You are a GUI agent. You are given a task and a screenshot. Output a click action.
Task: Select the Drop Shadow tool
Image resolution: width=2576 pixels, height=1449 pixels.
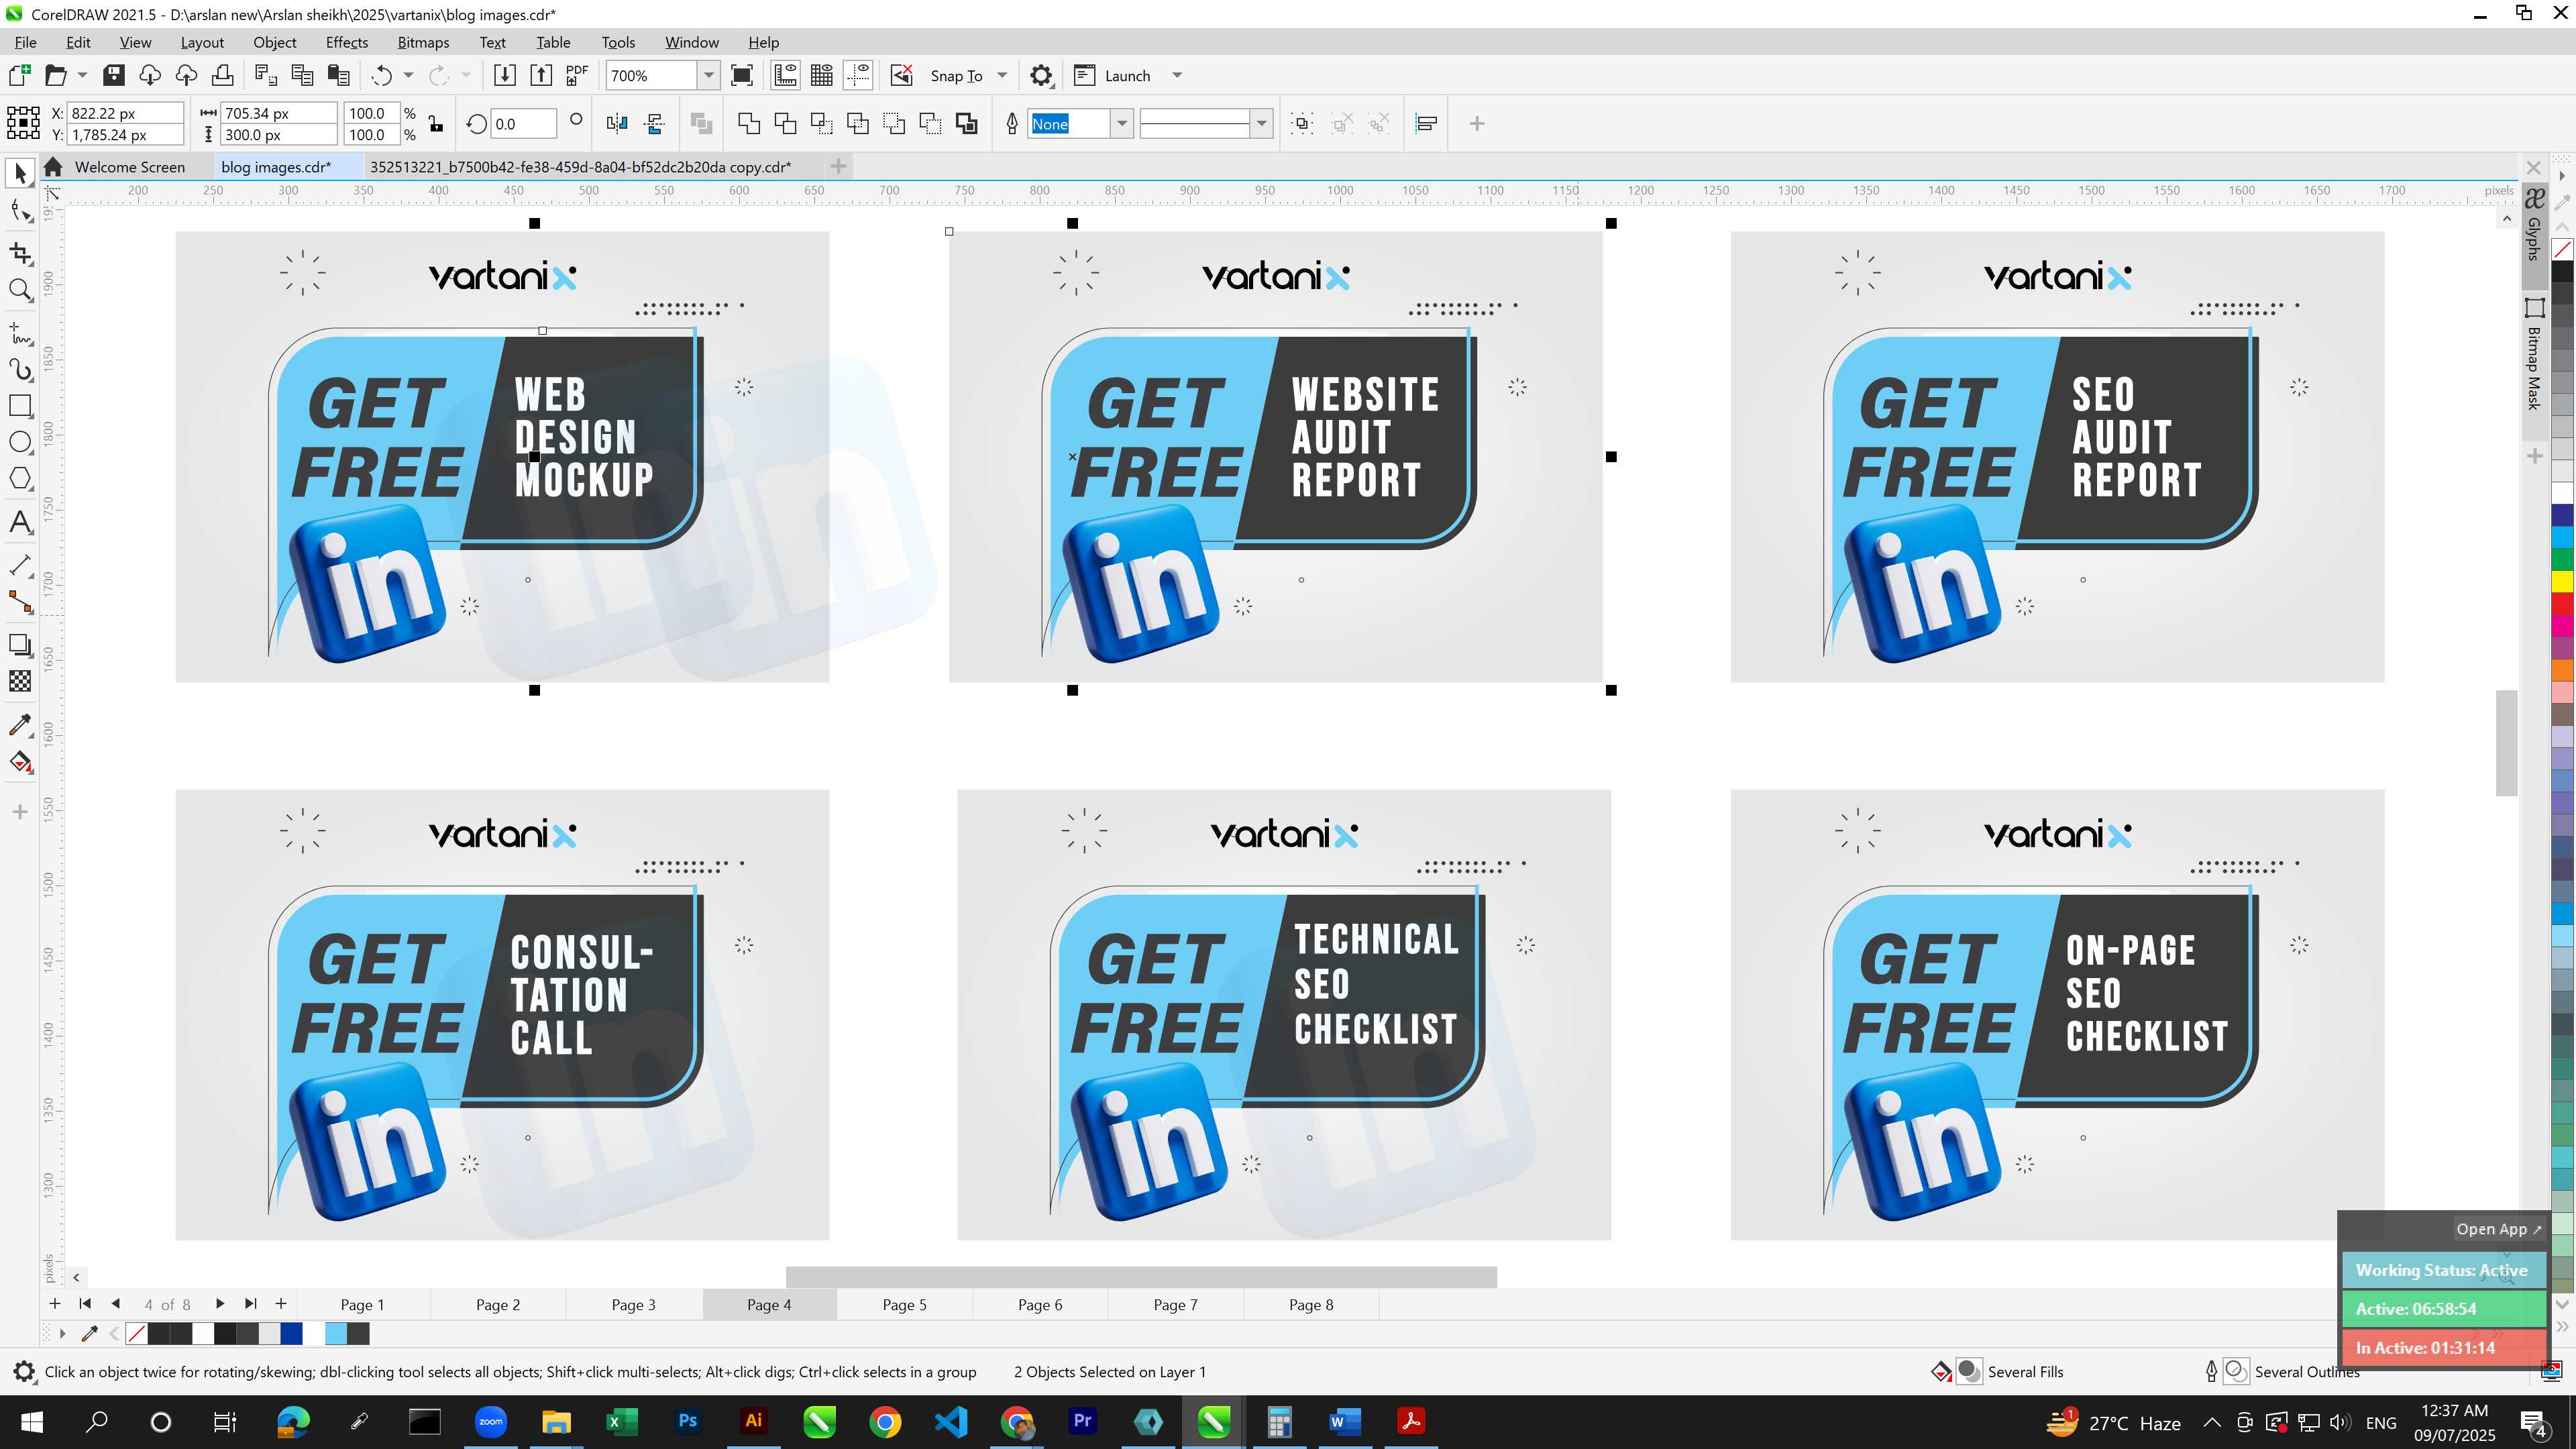(x=20, y=645)
